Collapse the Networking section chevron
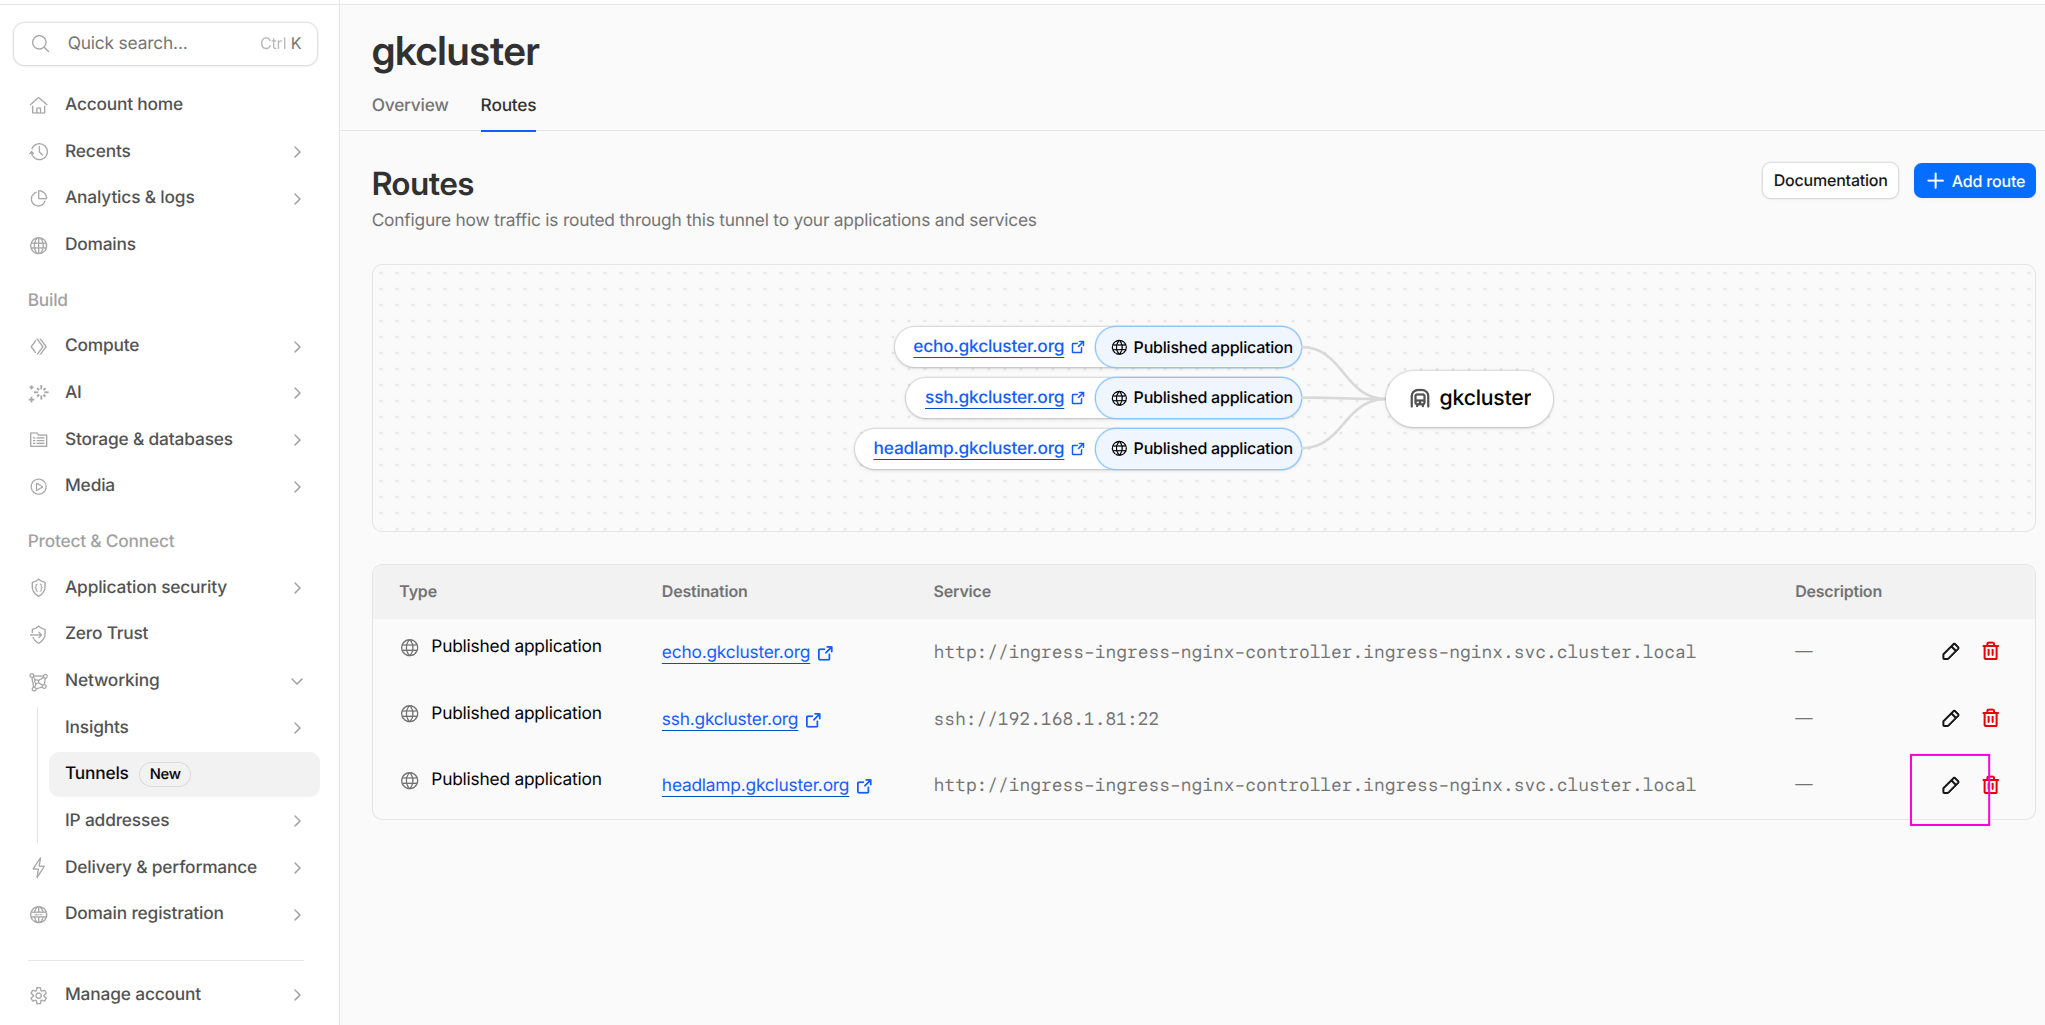2045x1025 pixels. pos(297,680)
